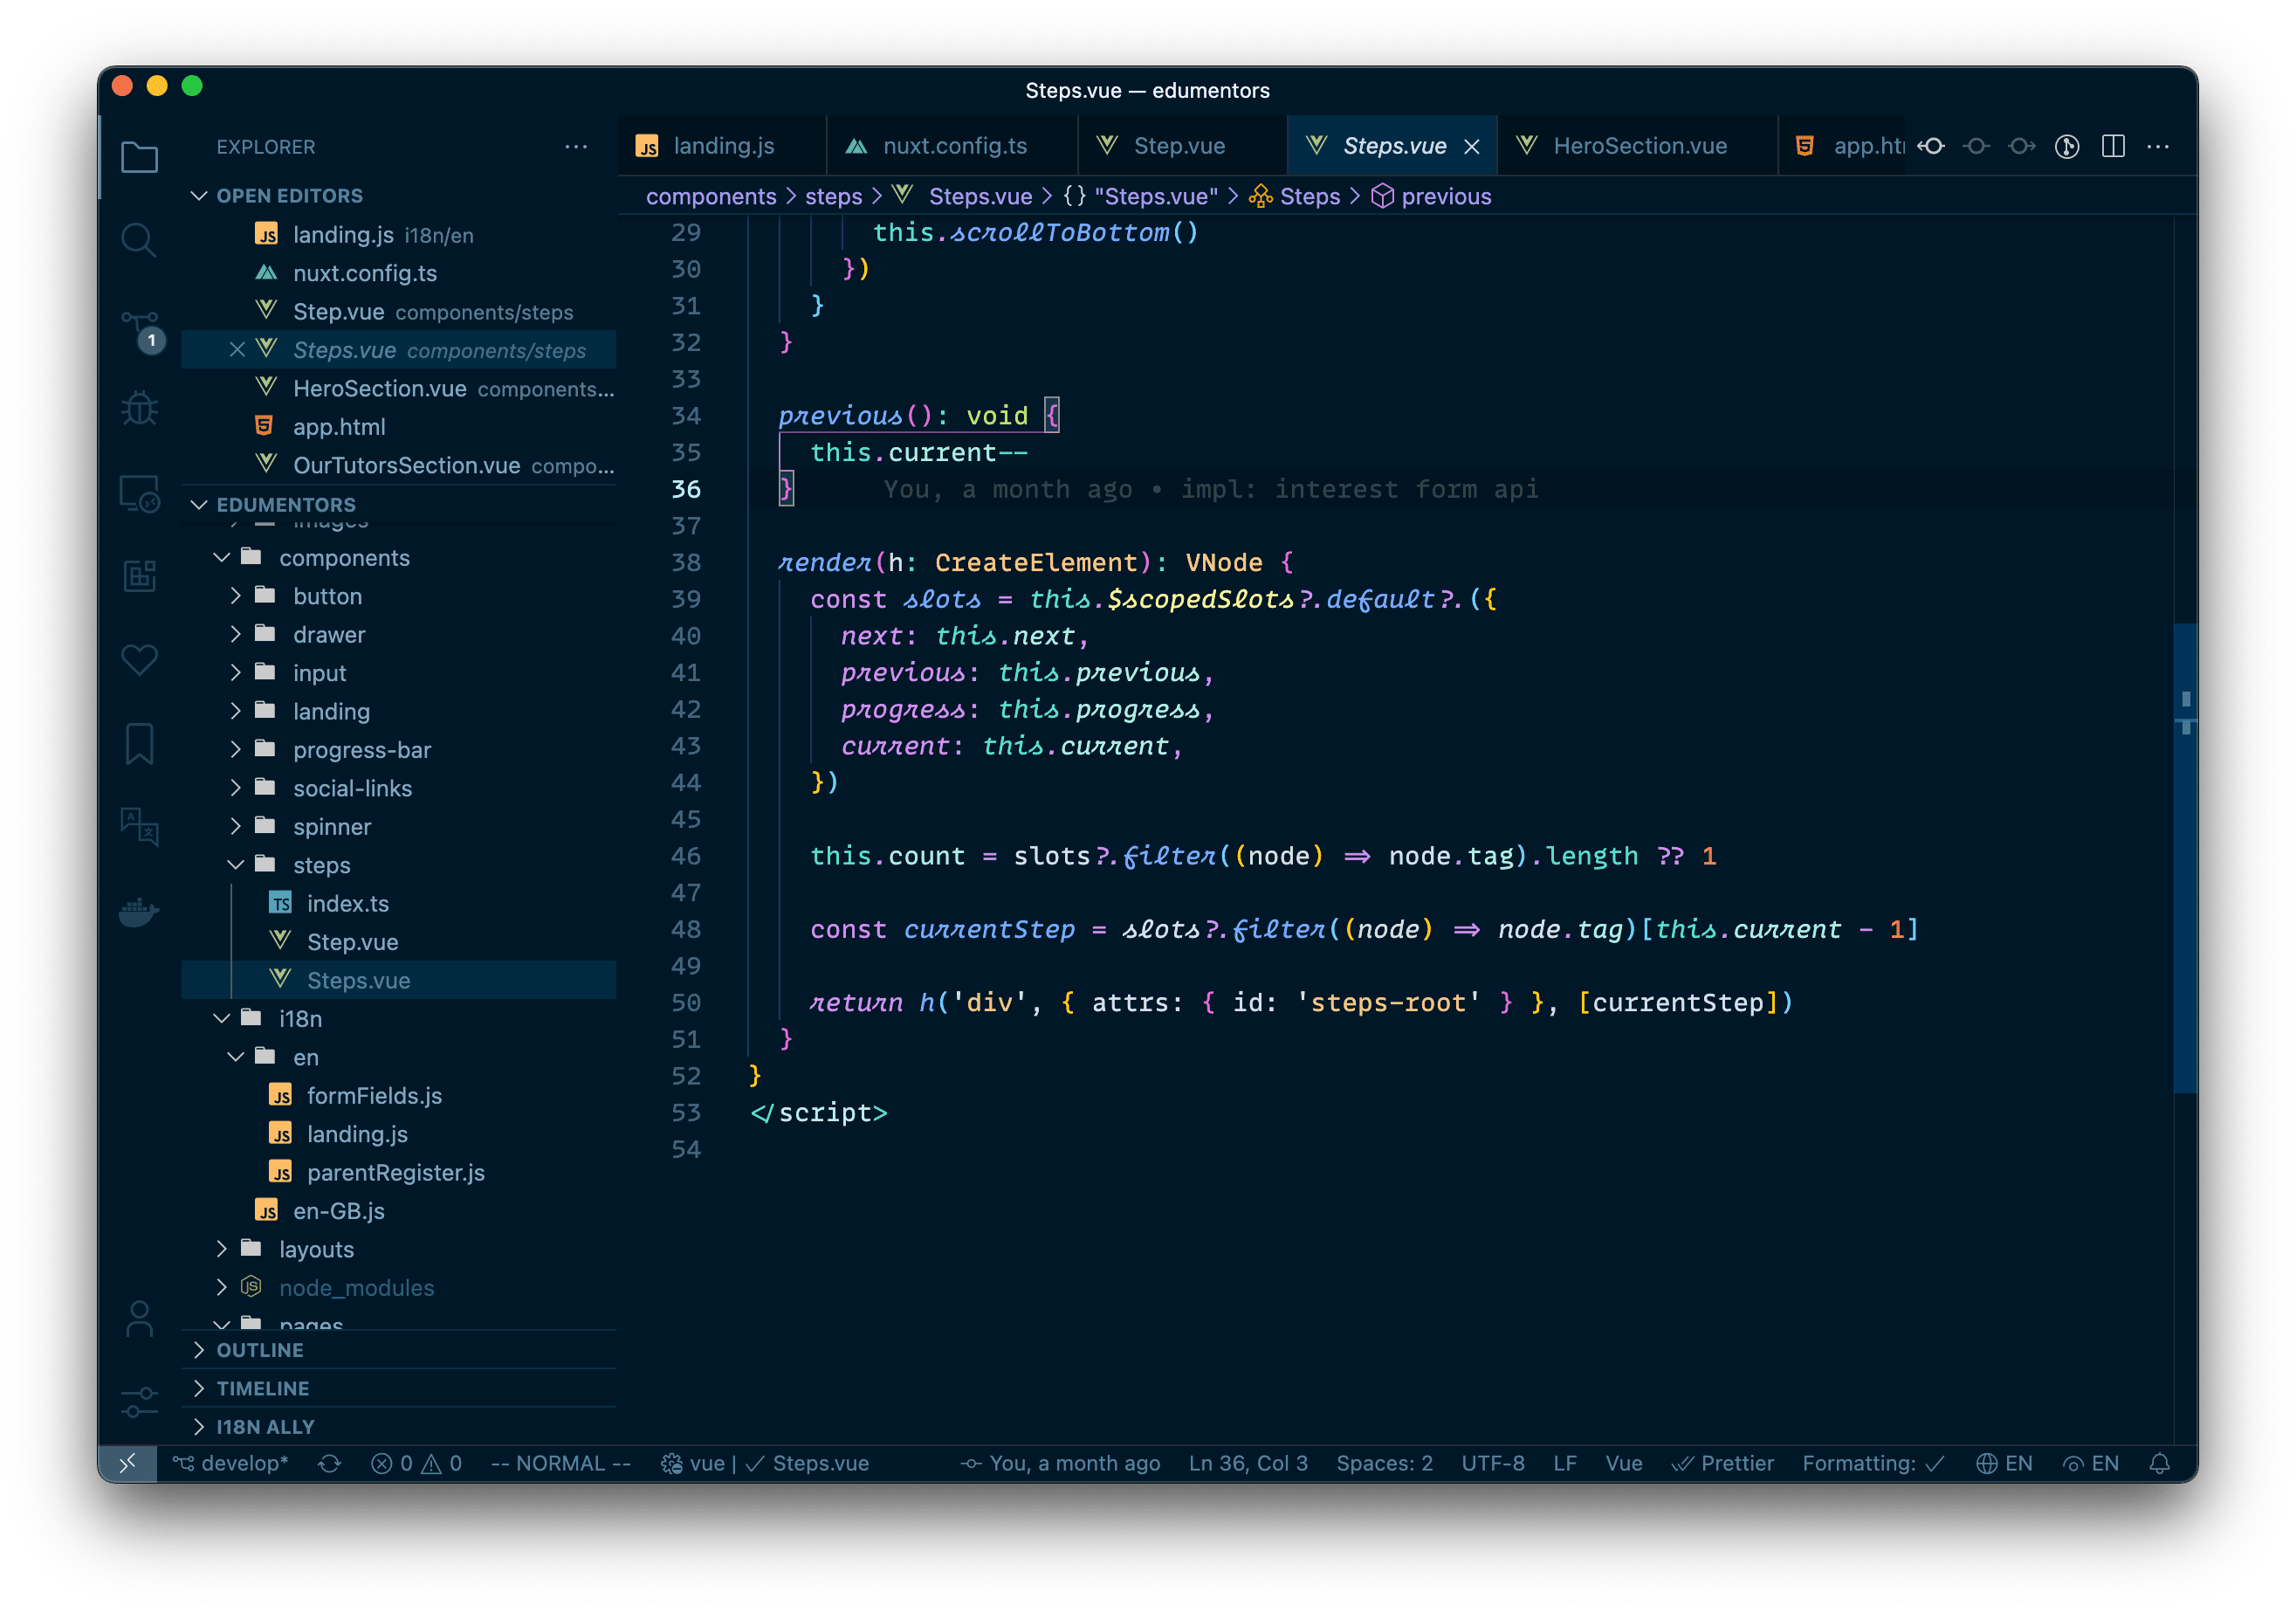Expand the button folder
Image resolution: width=2296 pixels, height=1612 pixels.
[236, 595]
